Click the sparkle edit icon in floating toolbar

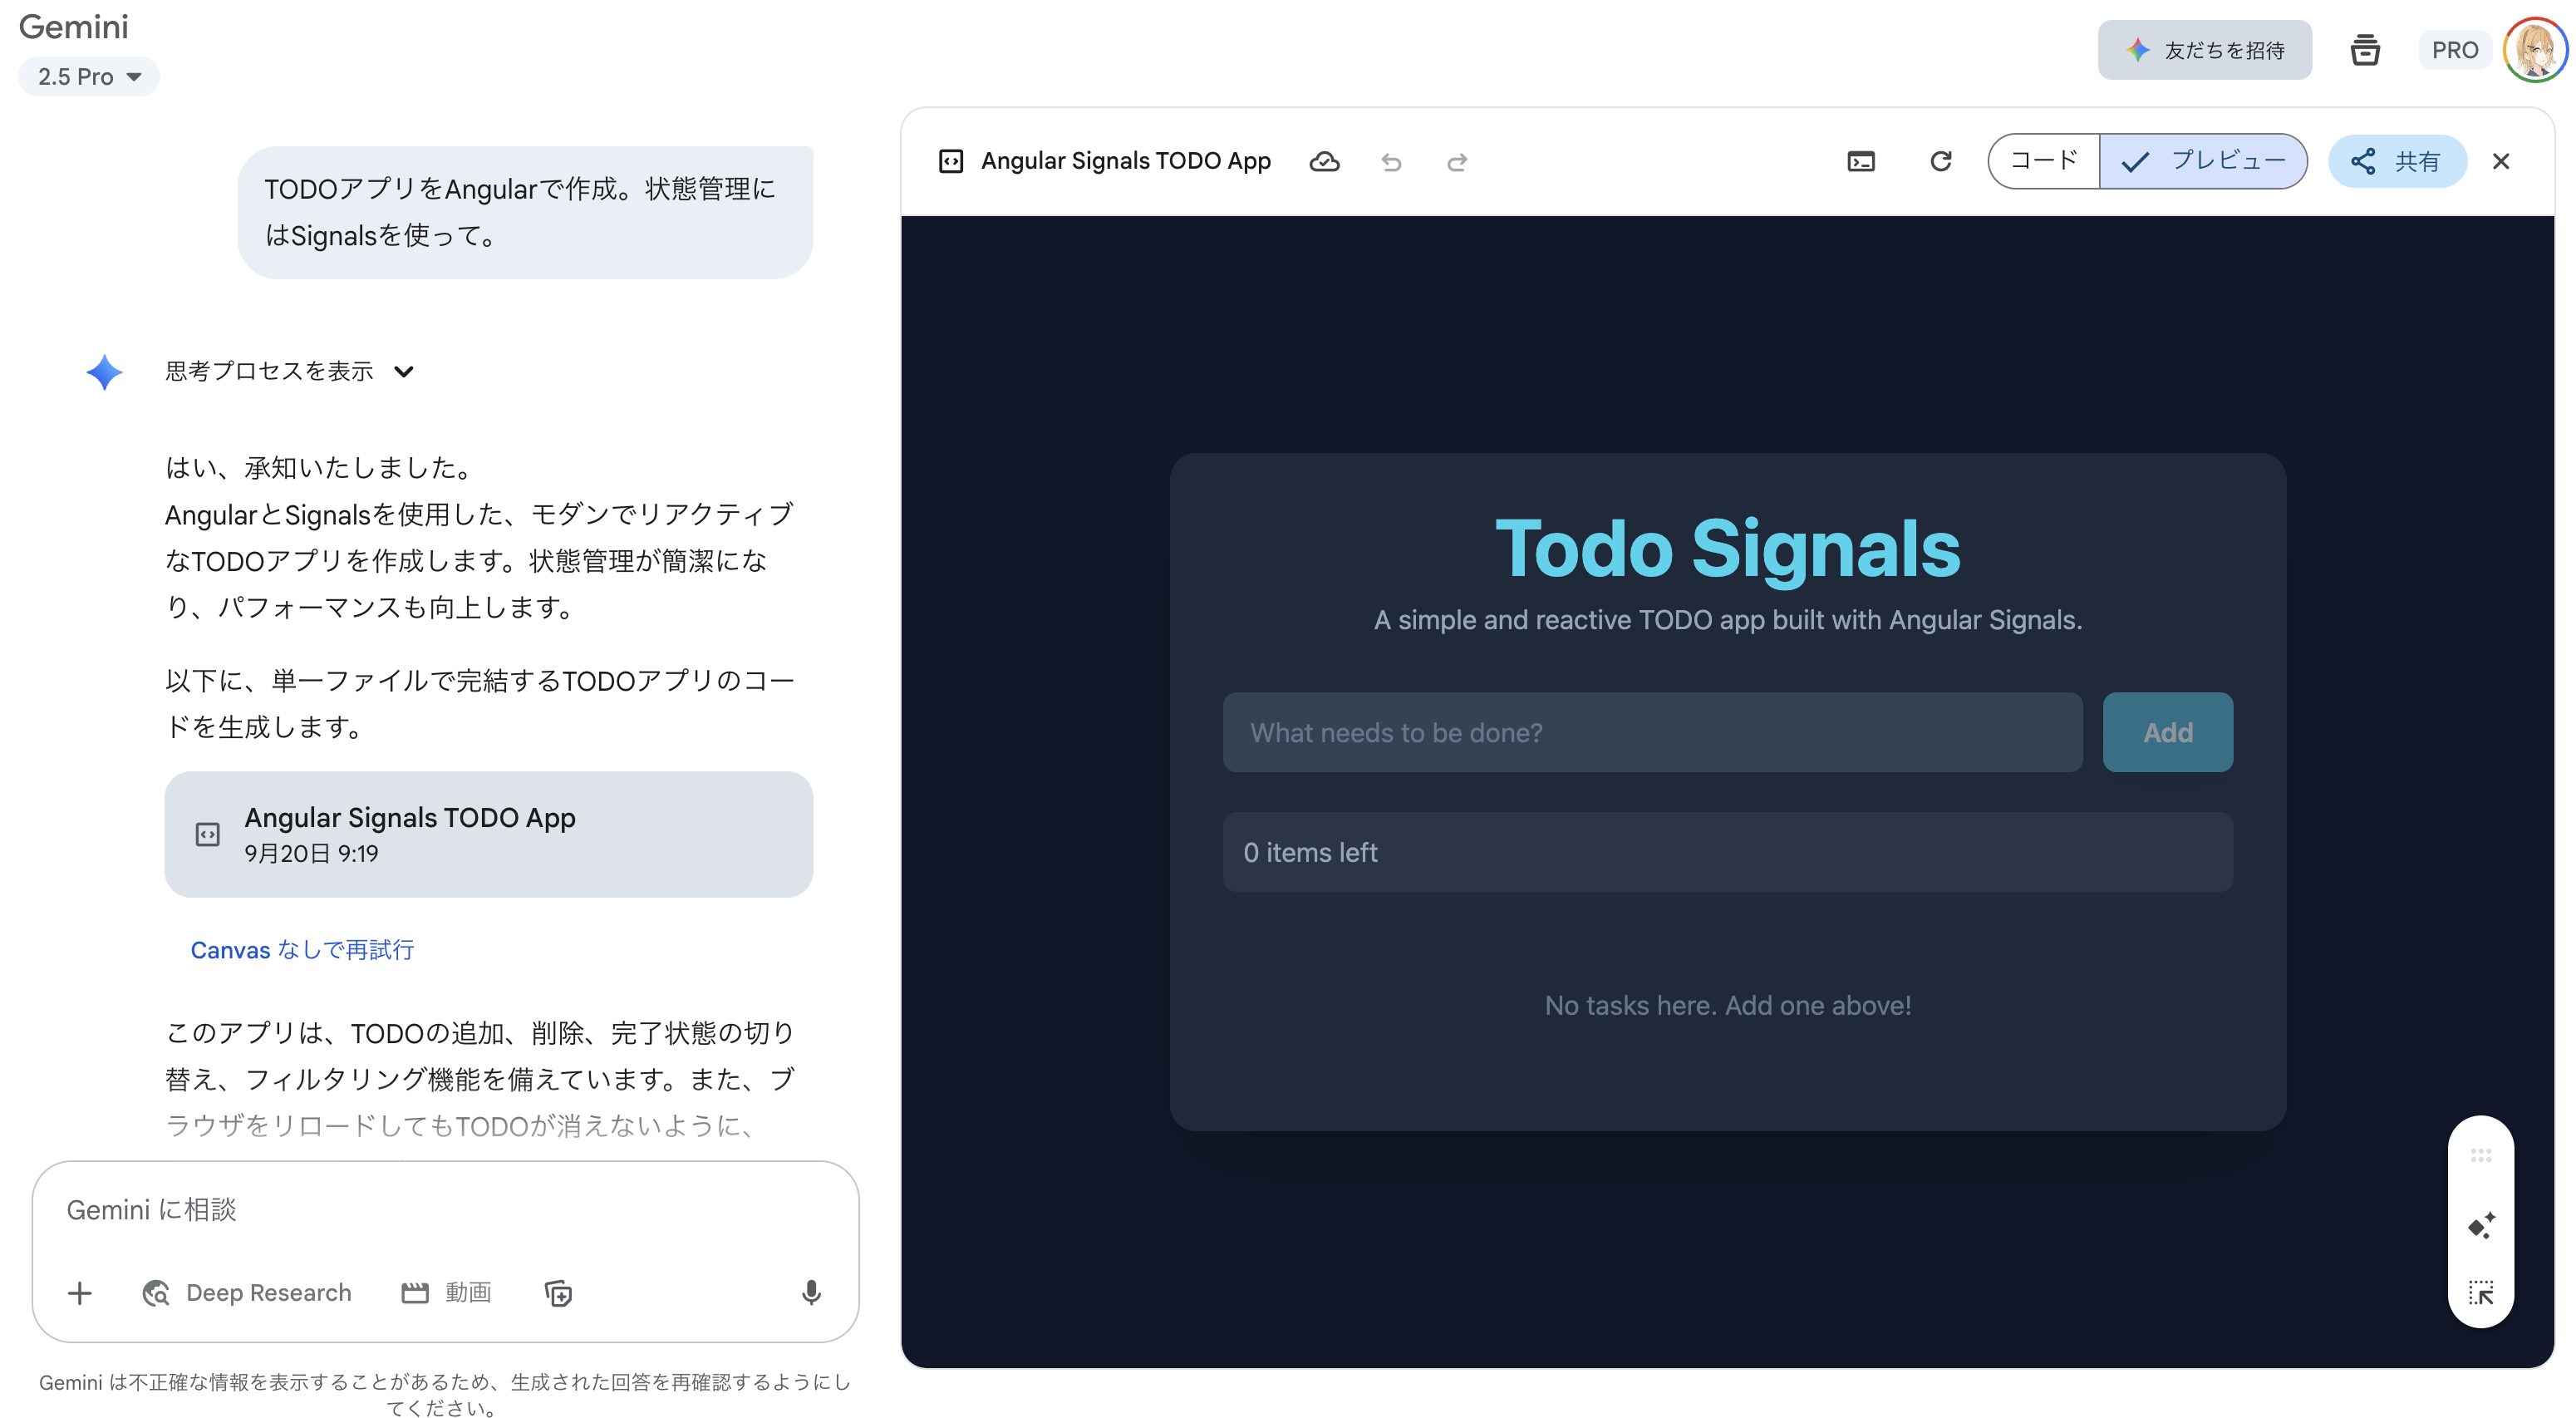pos(2481,1224)
